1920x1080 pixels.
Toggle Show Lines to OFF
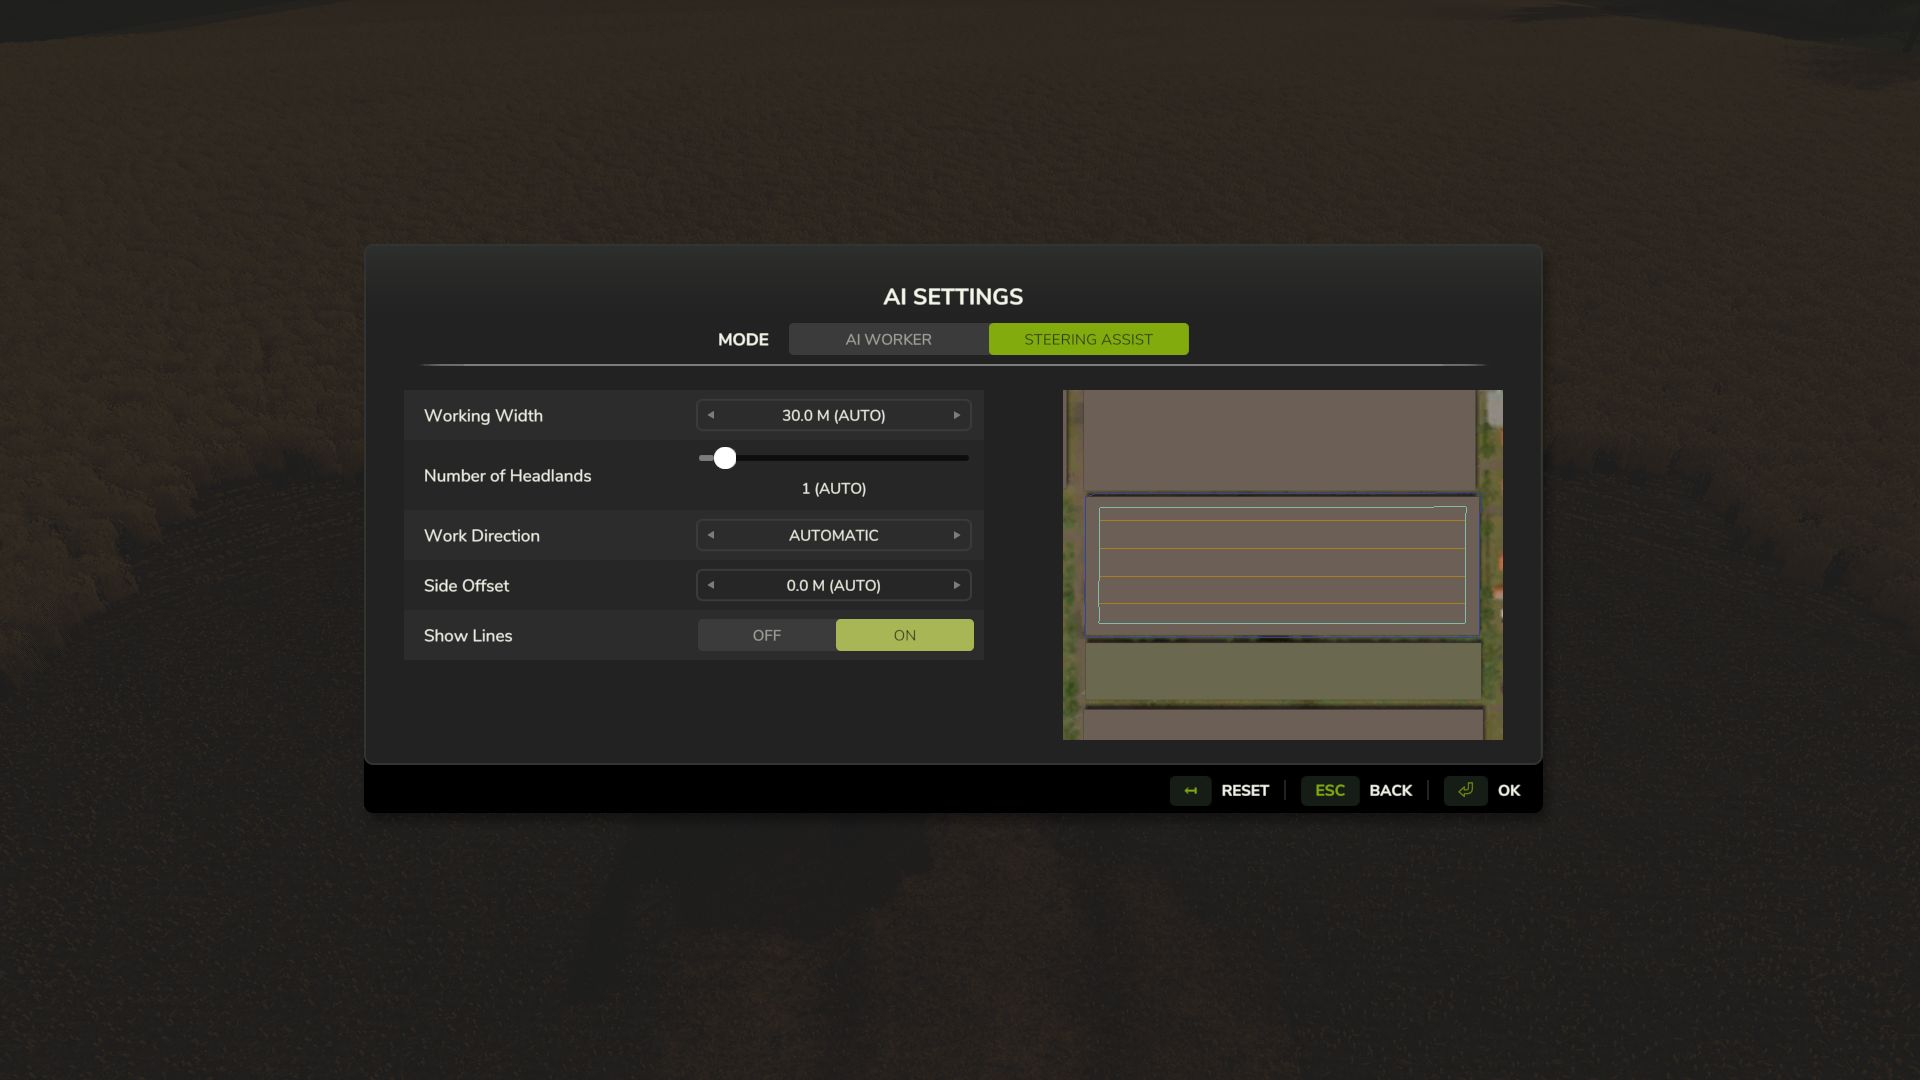(766, 634)
